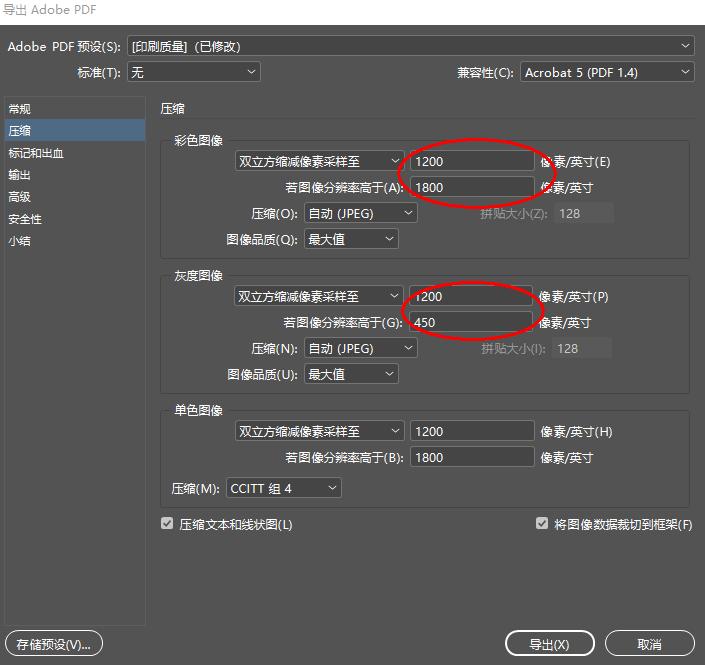Open the 压缩(N) 自动 (JPEG) dropdown
This screenshot has width=705, height=665.
[361, 348]
